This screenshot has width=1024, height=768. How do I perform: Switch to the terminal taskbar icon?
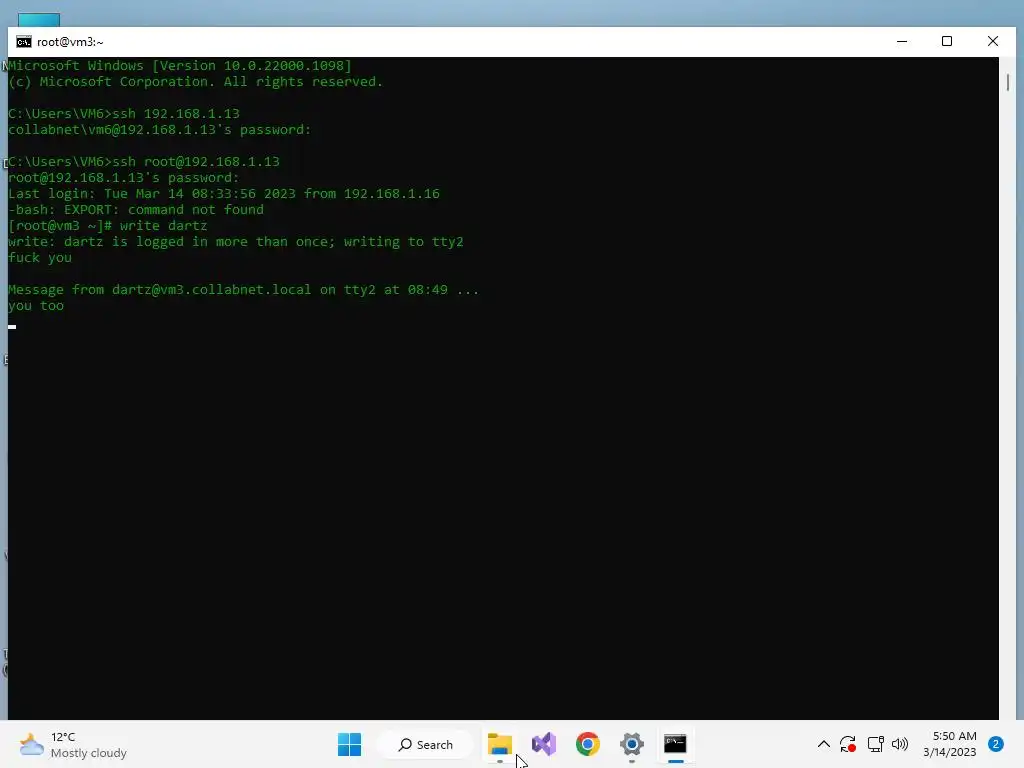675,744
